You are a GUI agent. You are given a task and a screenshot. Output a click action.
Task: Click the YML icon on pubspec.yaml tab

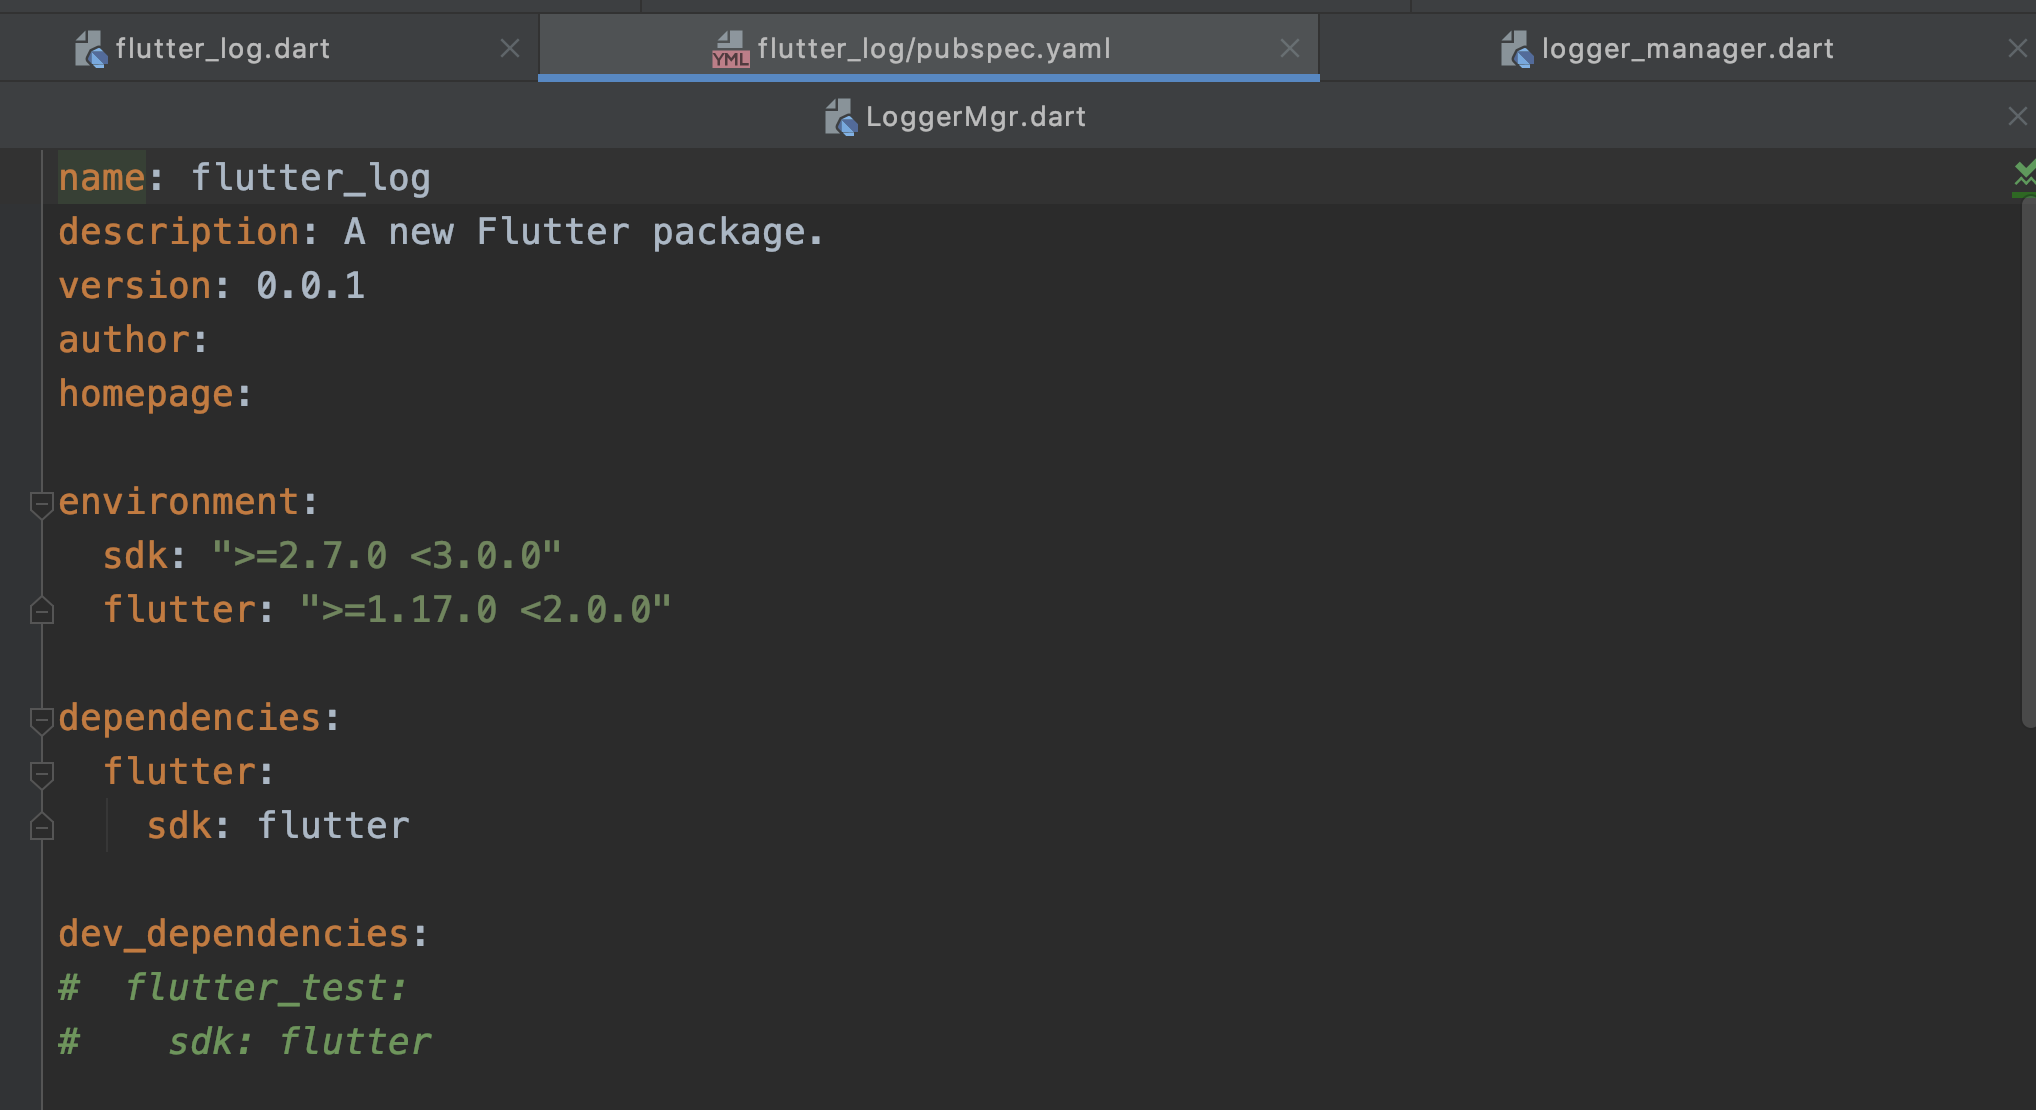[730, 49]
